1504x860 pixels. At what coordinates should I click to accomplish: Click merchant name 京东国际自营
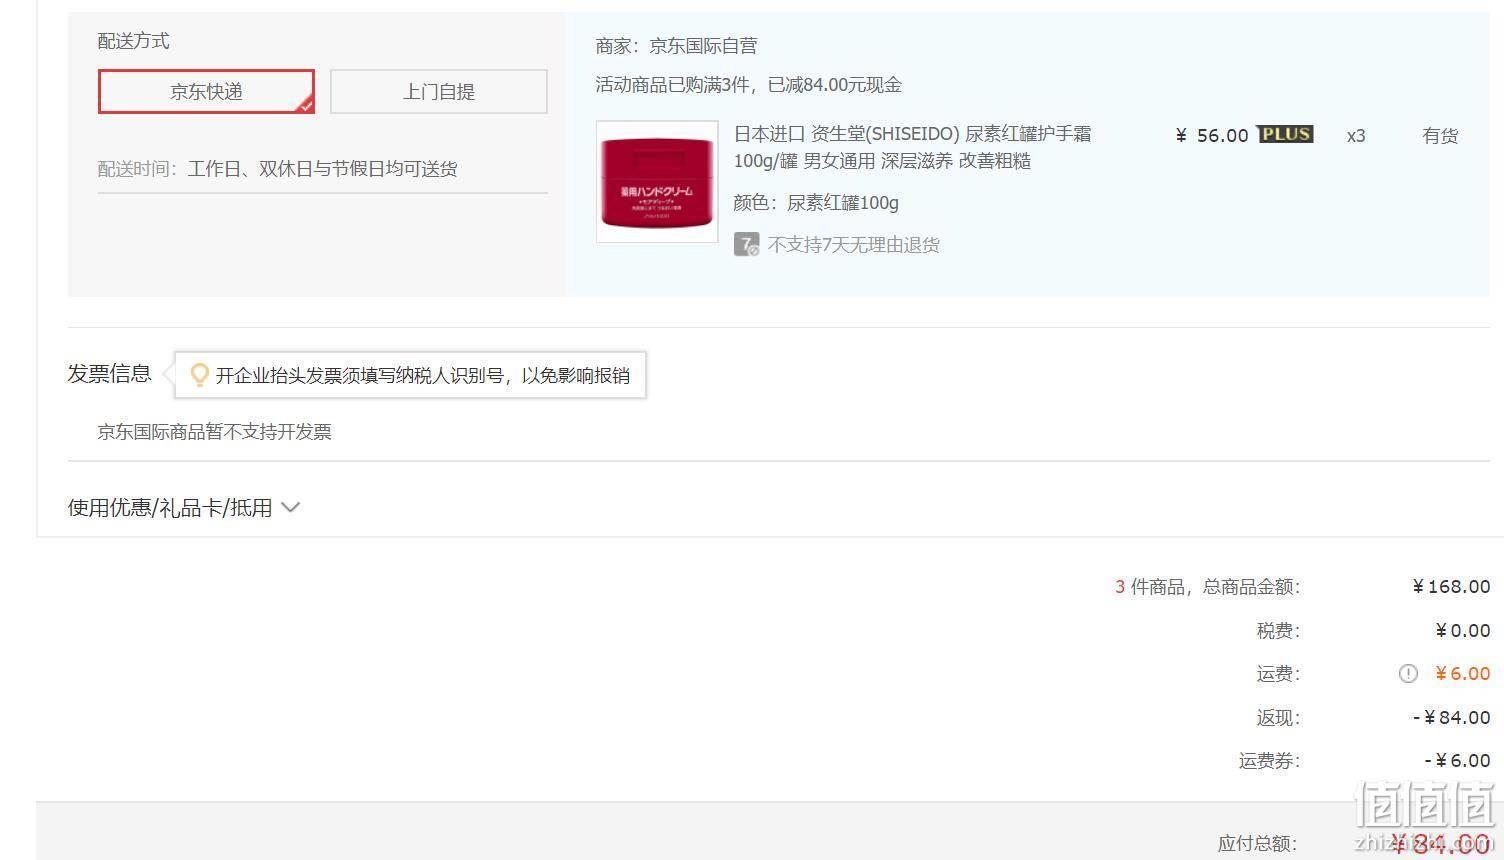coord(703,46)
